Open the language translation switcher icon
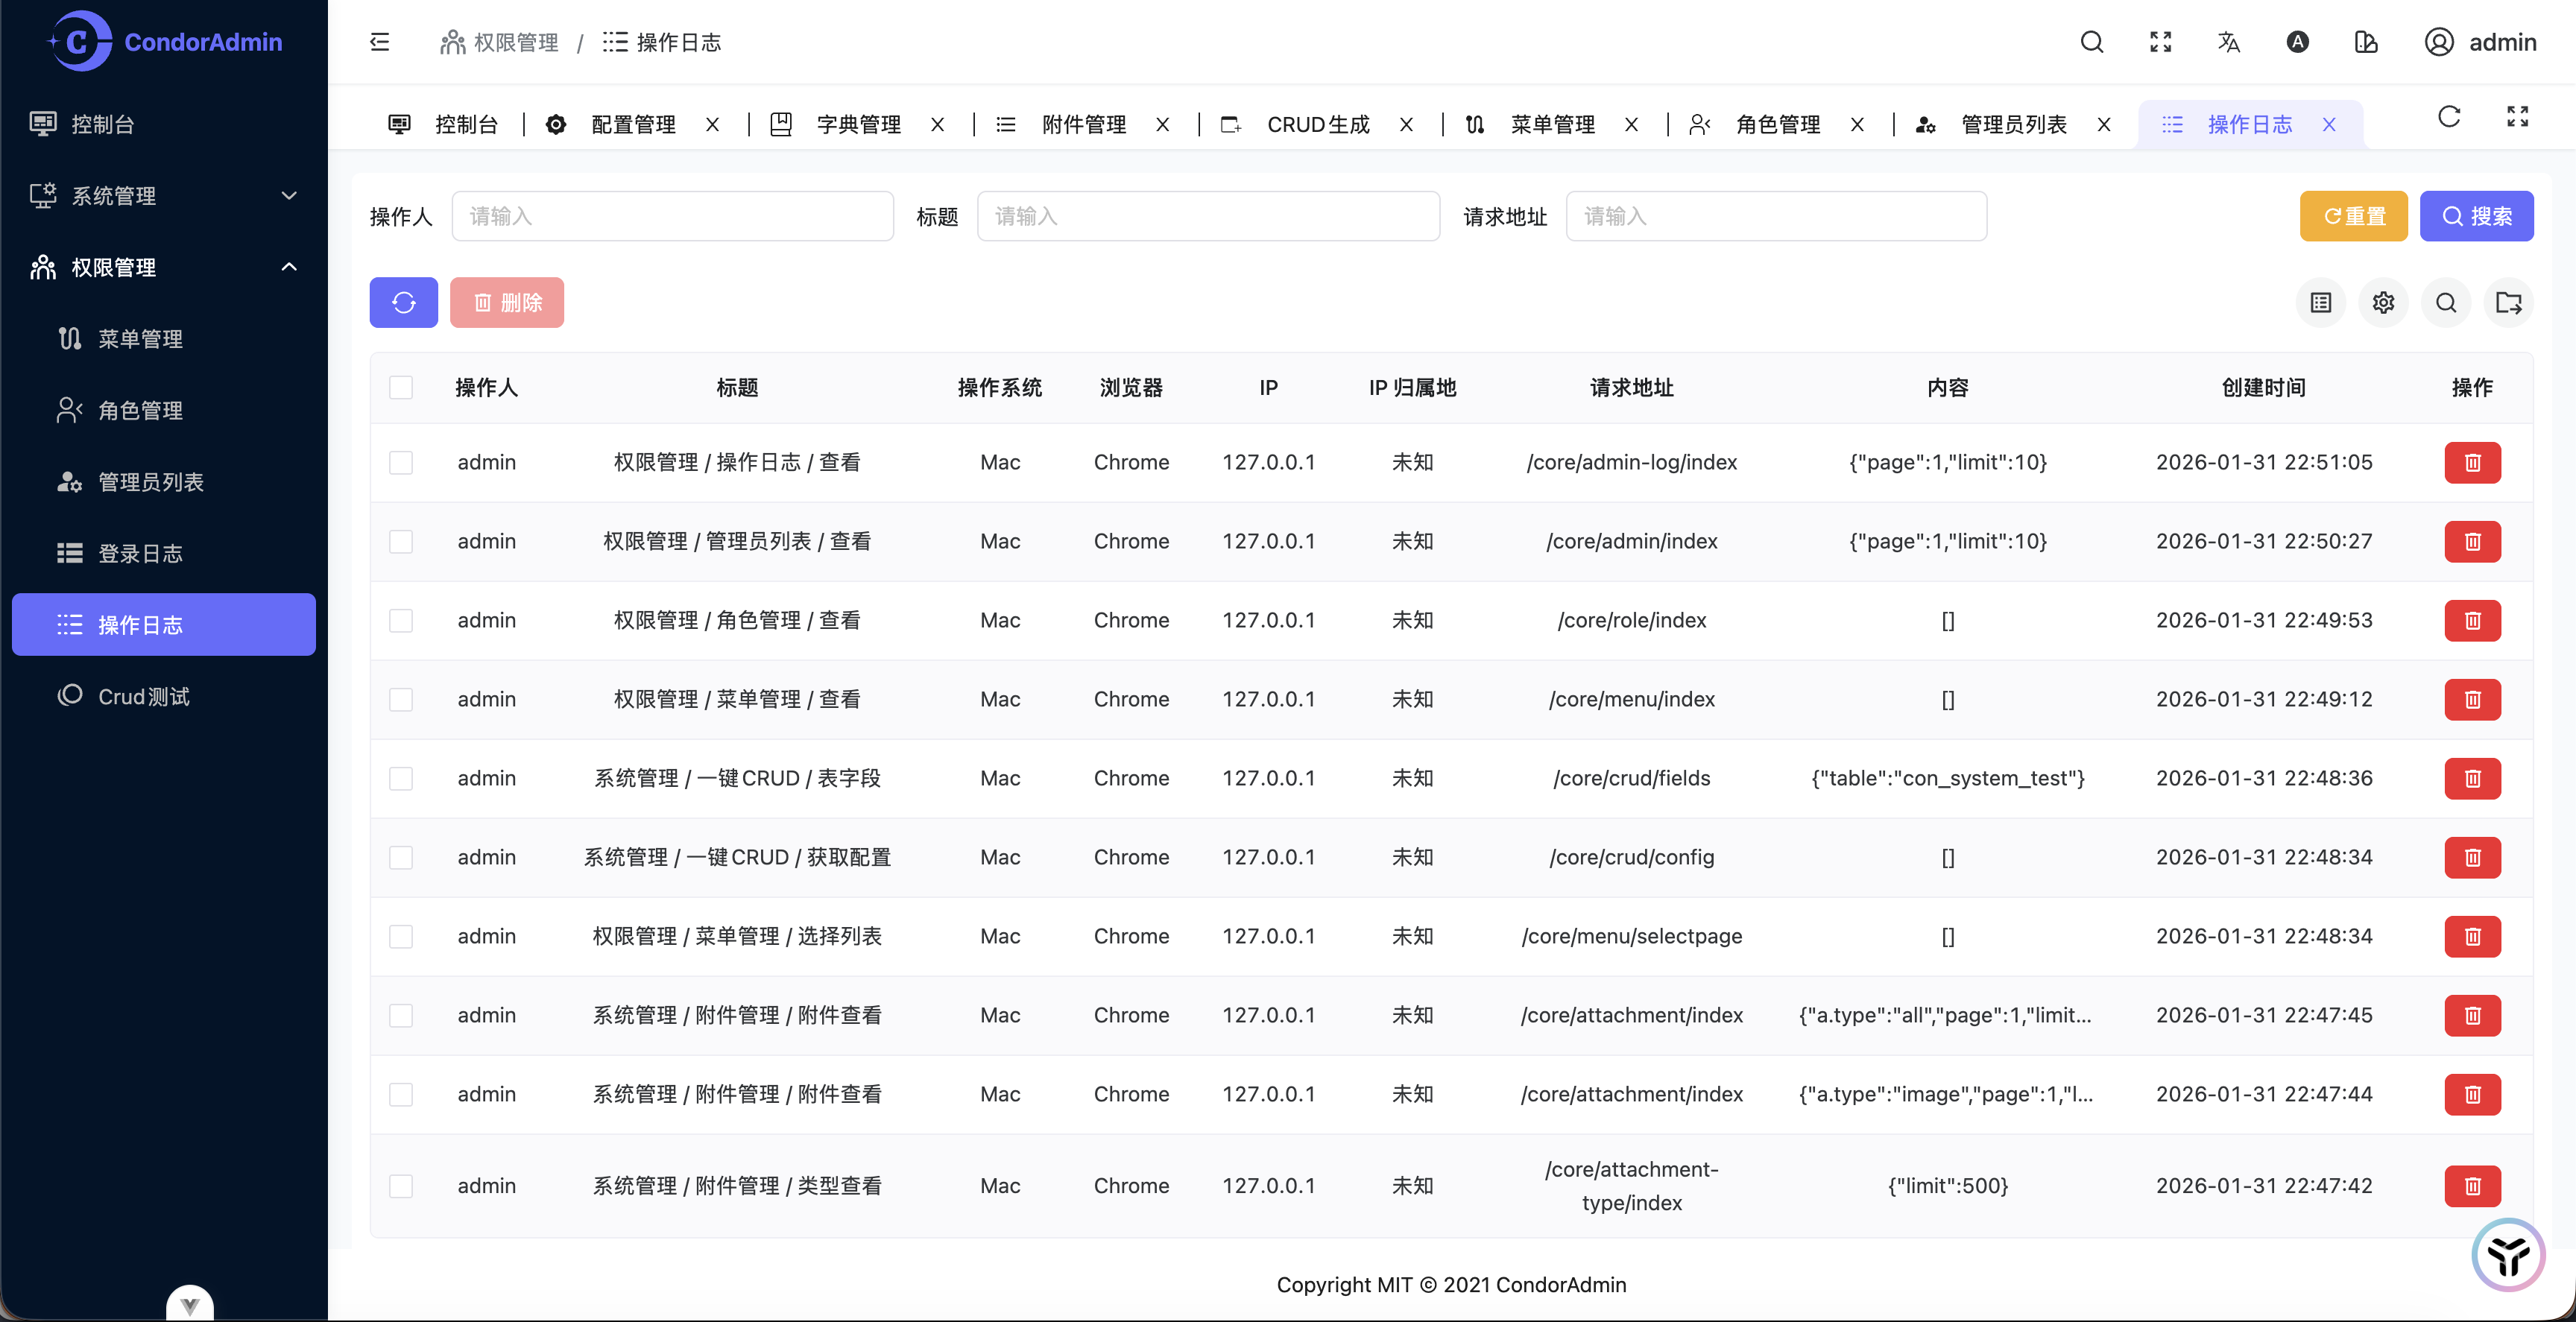The height and width of the screenshot is (1322, 2576). pos(2229,42)
